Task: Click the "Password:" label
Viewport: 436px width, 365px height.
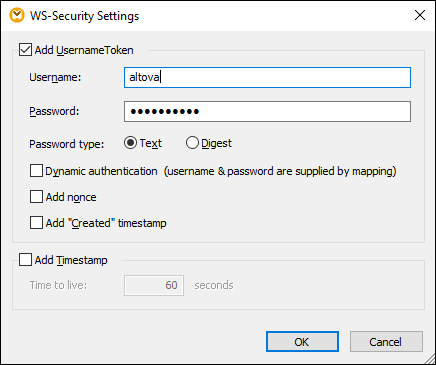Action: pyautogui.click(x=54, y=111)
